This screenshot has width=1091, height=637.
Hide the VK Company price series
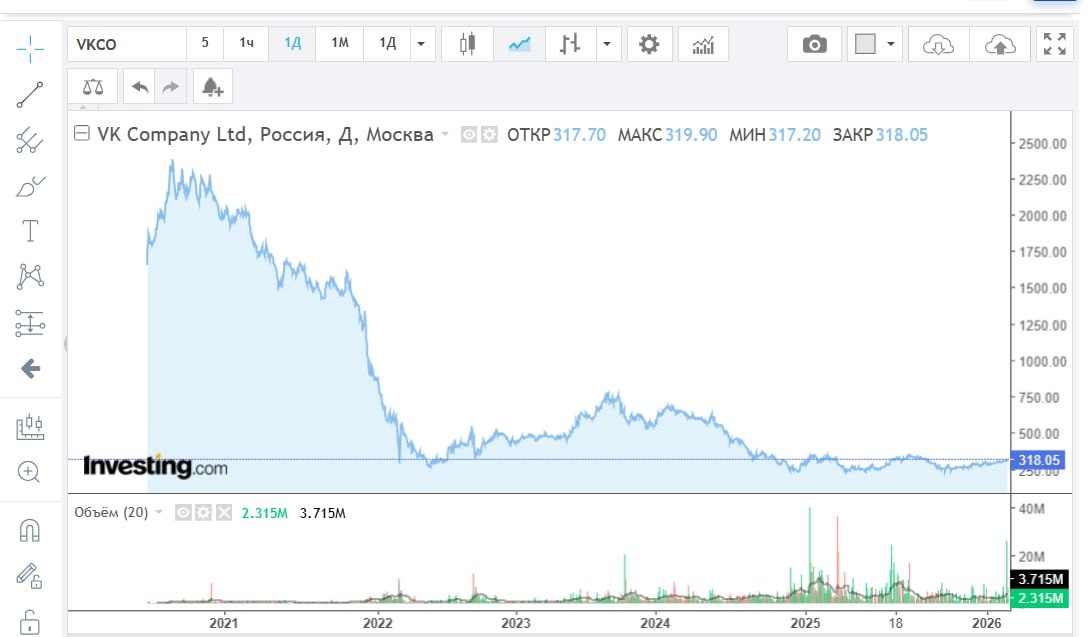(x=469, y=134)
